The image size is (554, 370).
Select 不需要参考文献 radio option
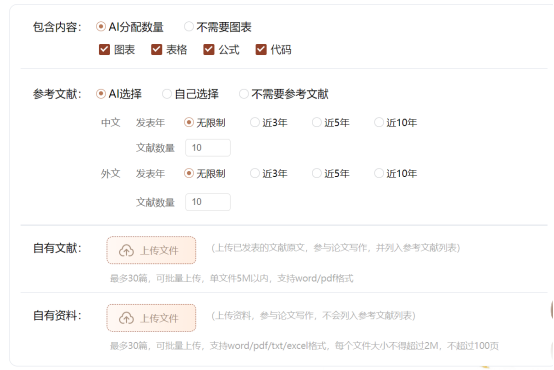[x=244, y=94]
